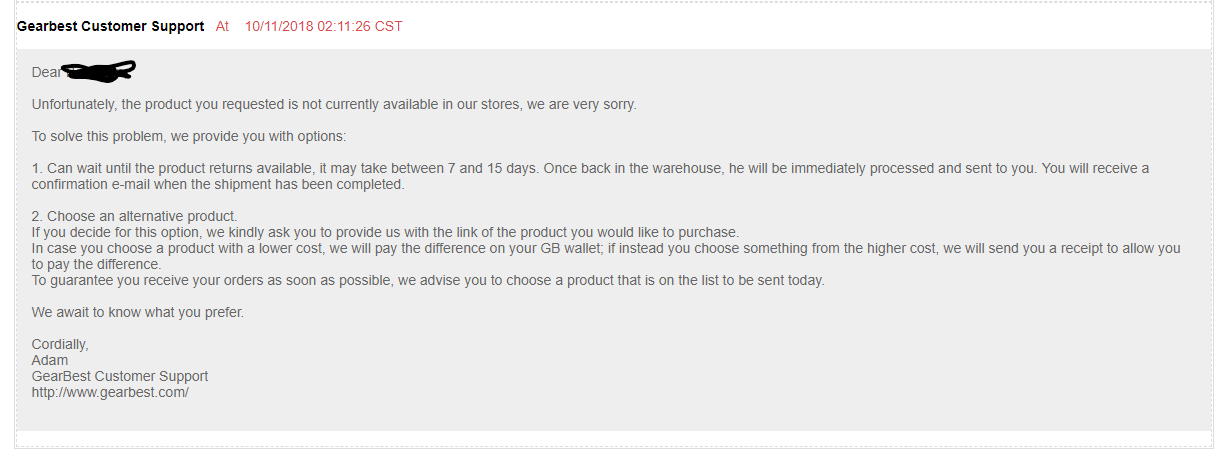Select option 2 "Choose an alternative product"
Screen dimensions: 1219x453
135,216
